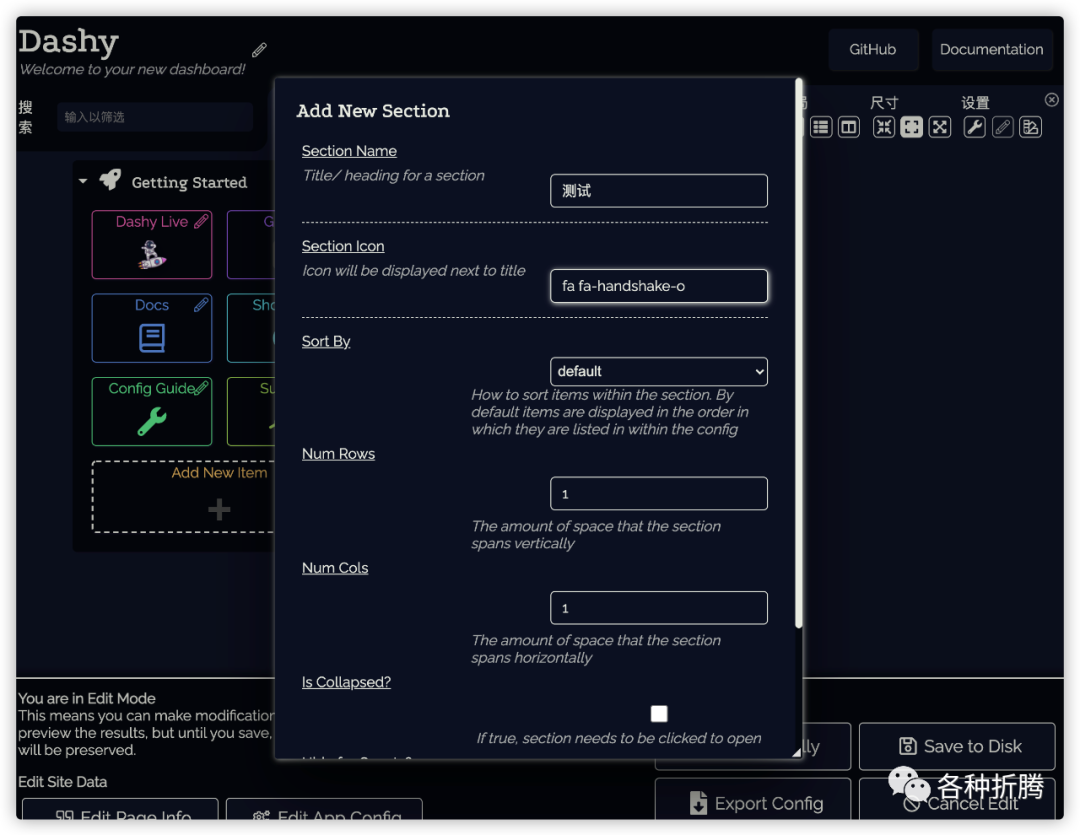Click the Config Guide wrench icon

click(152, 421)
